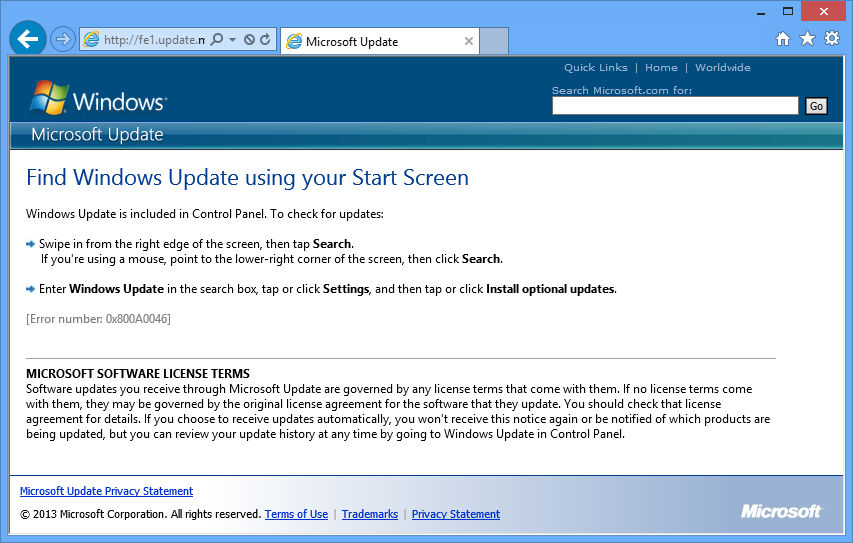The image size is (853, 543).
Task: Maximize the browser window
Action: pyautogui.click(x=788, y=11)
